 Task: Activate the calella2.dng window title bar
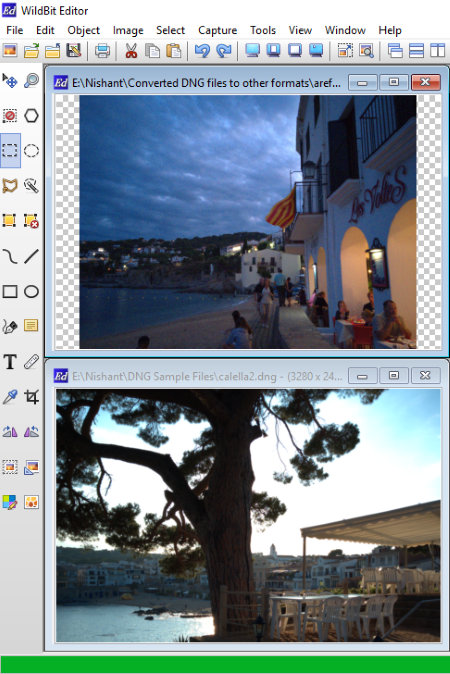tap(207, 376)
